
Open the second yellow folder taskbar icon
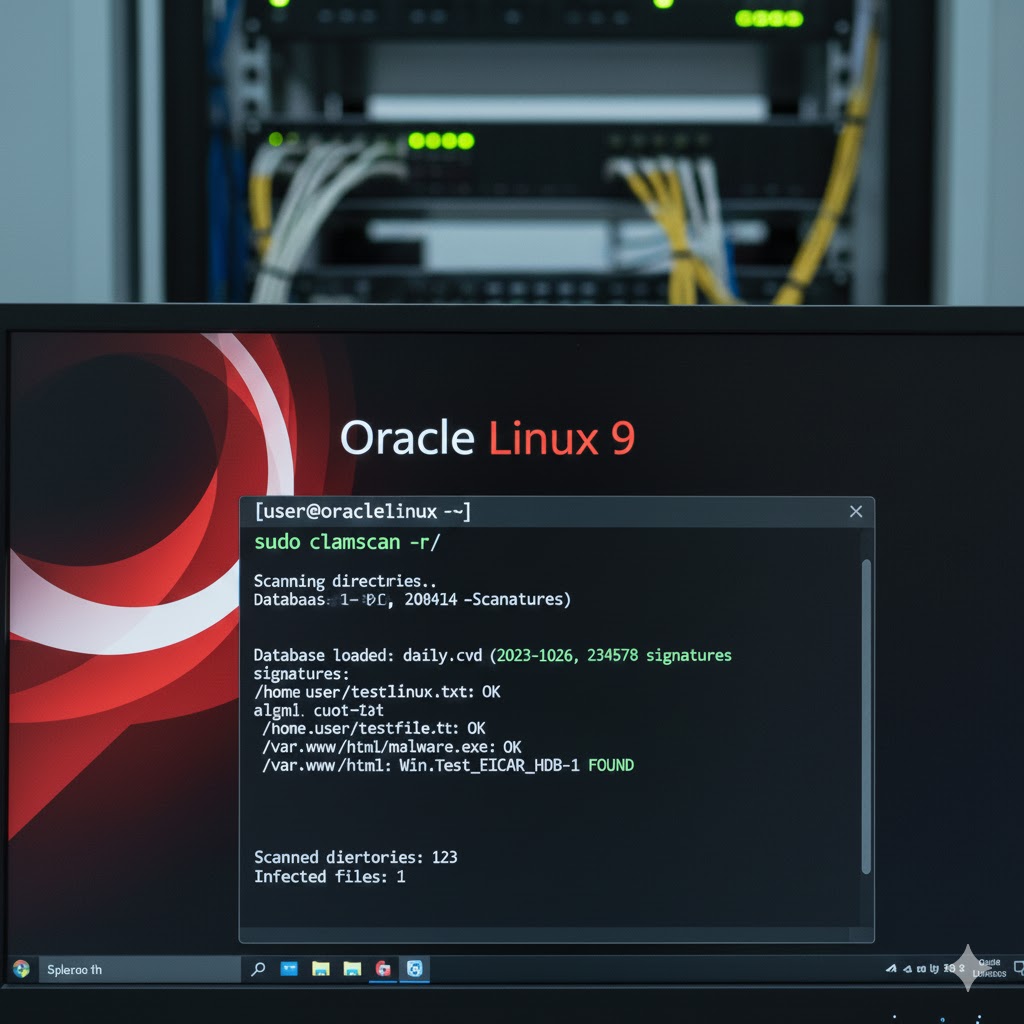tap(352, 969)
